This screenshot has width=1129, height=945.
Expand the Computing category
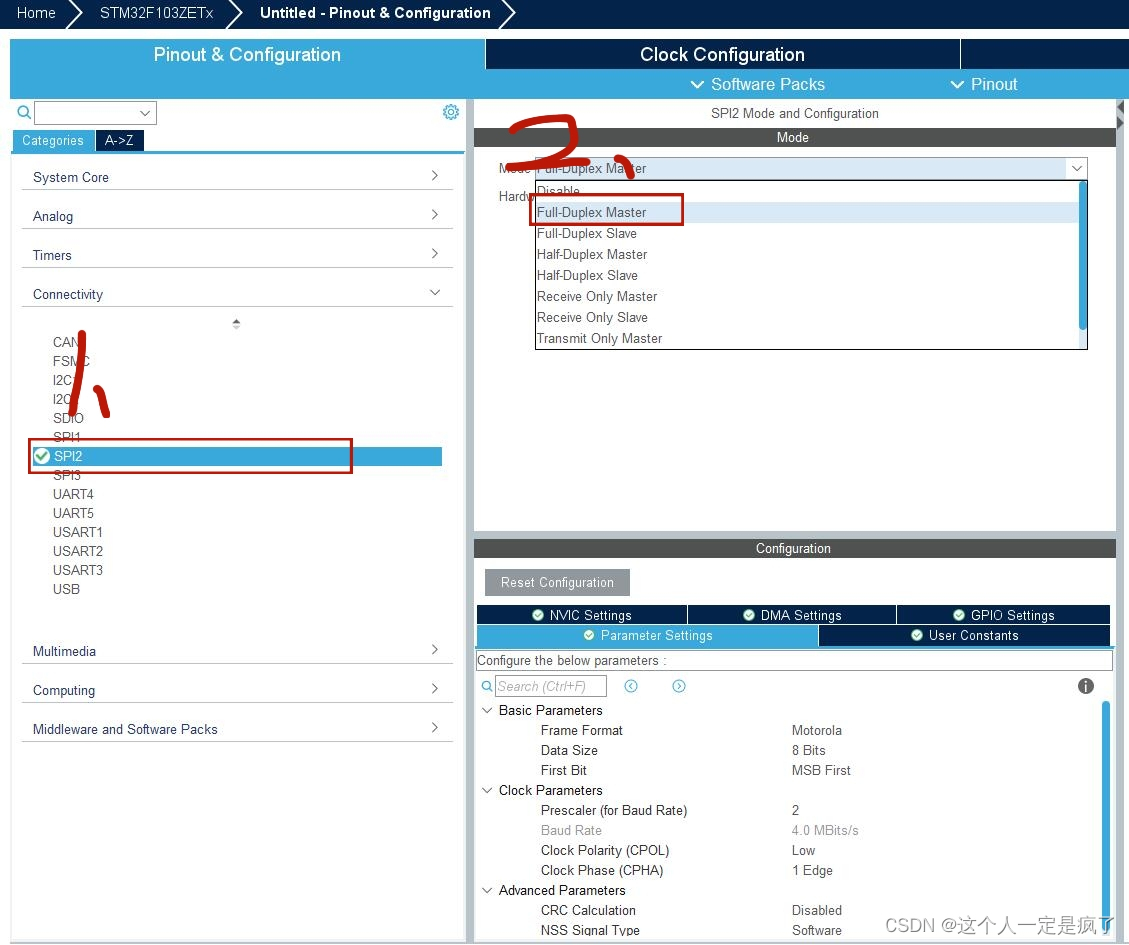pyautogui.click(x=435, y=689)
